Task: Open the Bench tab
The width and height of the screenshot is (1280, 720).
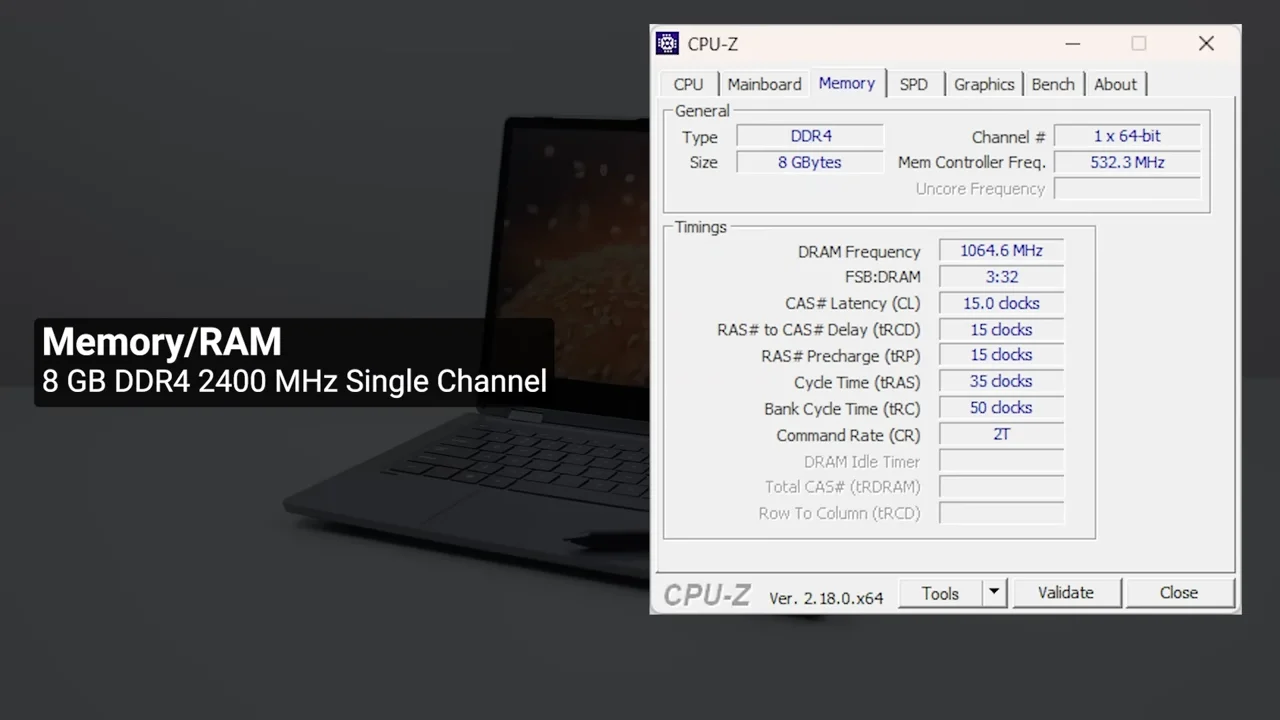Action: [x=1052, y=85]
